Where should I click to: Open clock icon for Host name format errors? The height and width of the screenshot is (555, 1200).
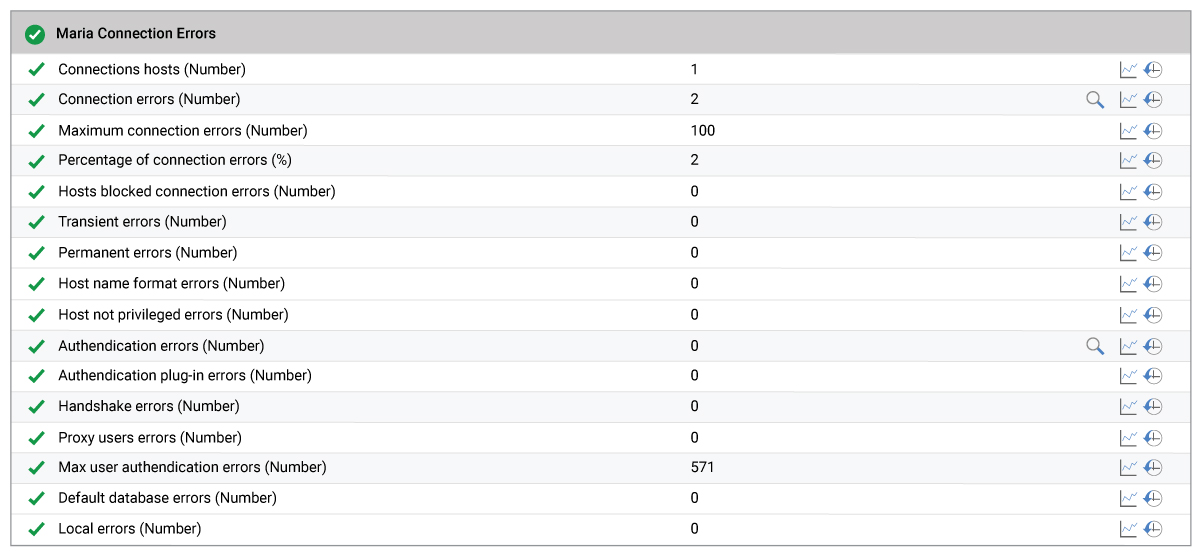[x=1153, y=284]
